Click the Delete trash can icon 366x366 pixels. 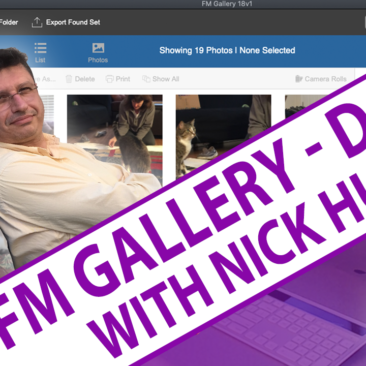click(x=69, y=79)
